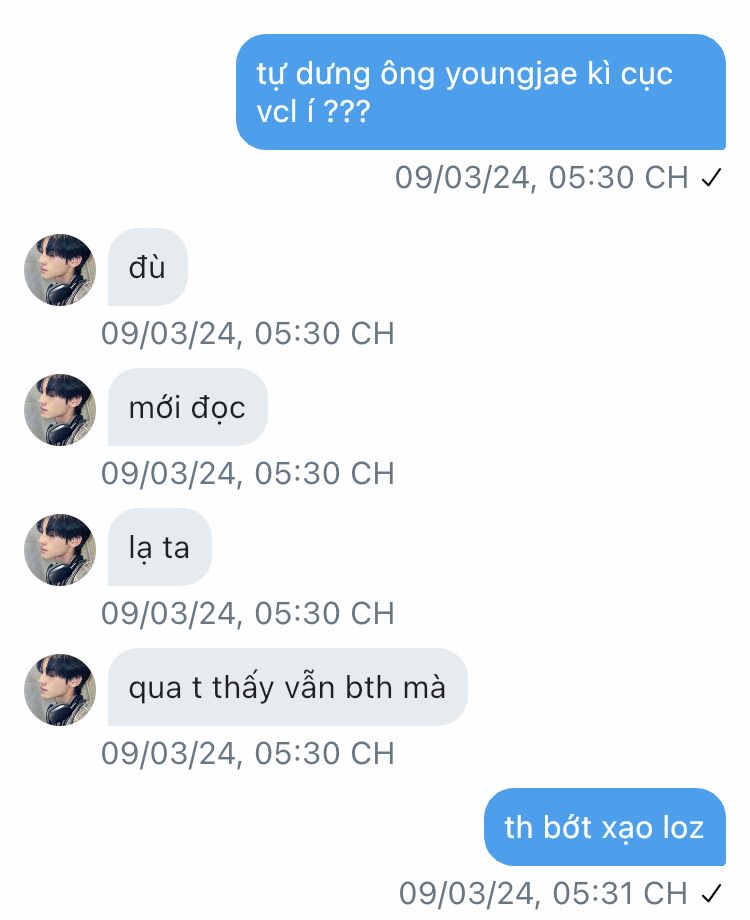
Task: Click the 'lạ ta' message bubble
Action: pos(160,547)
